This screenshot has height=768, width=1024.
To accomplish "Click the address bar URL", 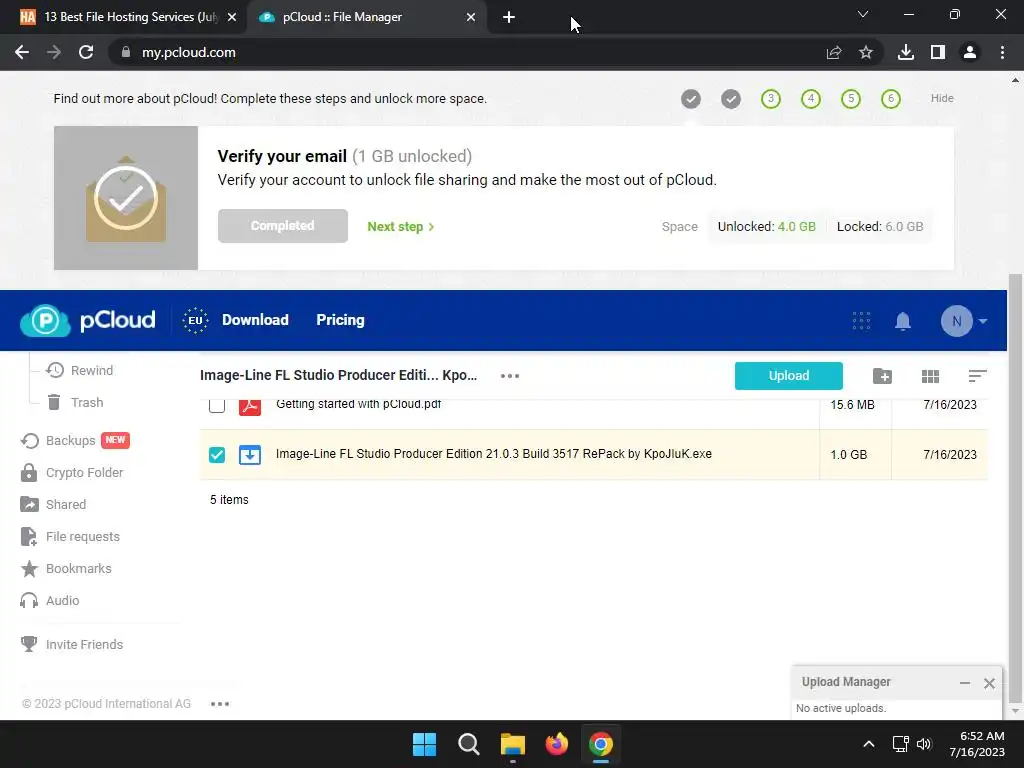I will [x=189, y=52].
